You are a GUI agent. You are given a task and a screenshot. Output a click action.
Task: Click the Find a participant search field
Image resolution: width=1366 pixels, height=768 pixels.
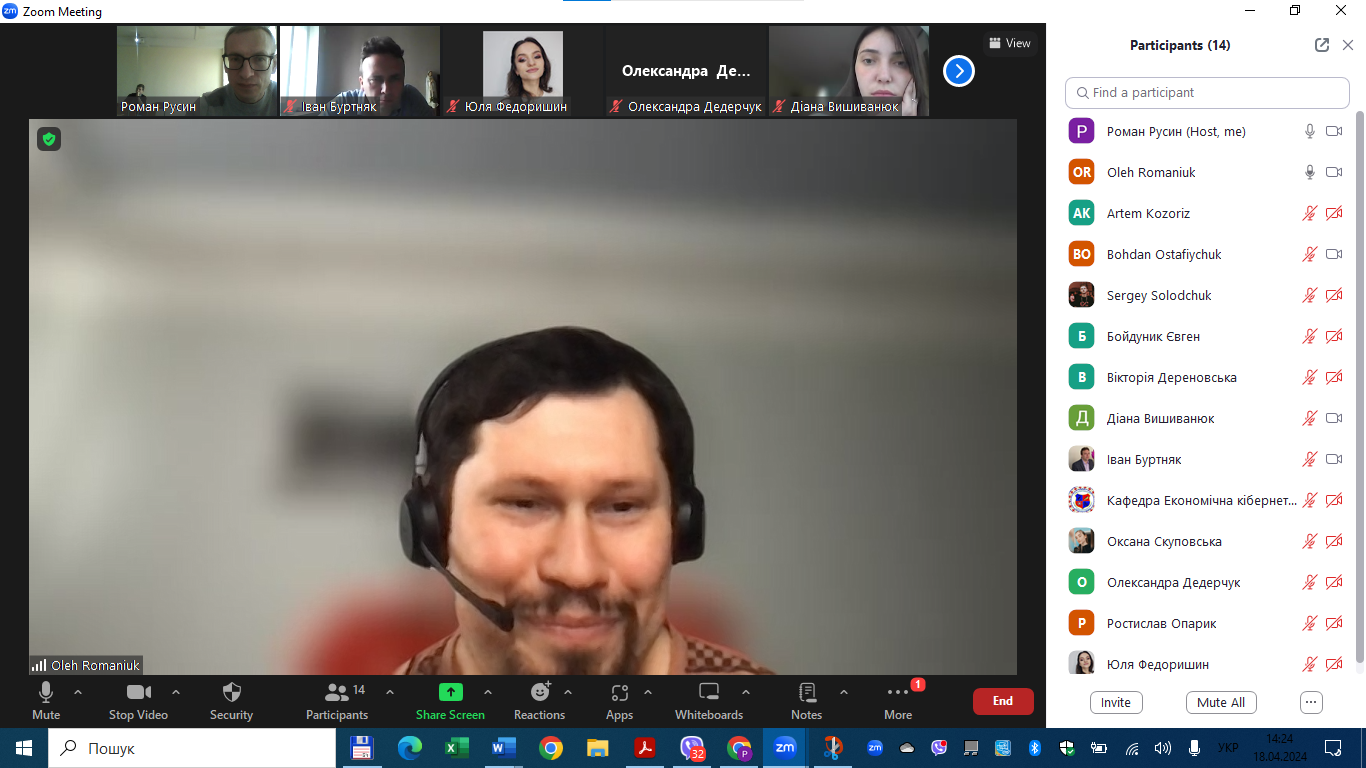click(x=1207, y=93)
